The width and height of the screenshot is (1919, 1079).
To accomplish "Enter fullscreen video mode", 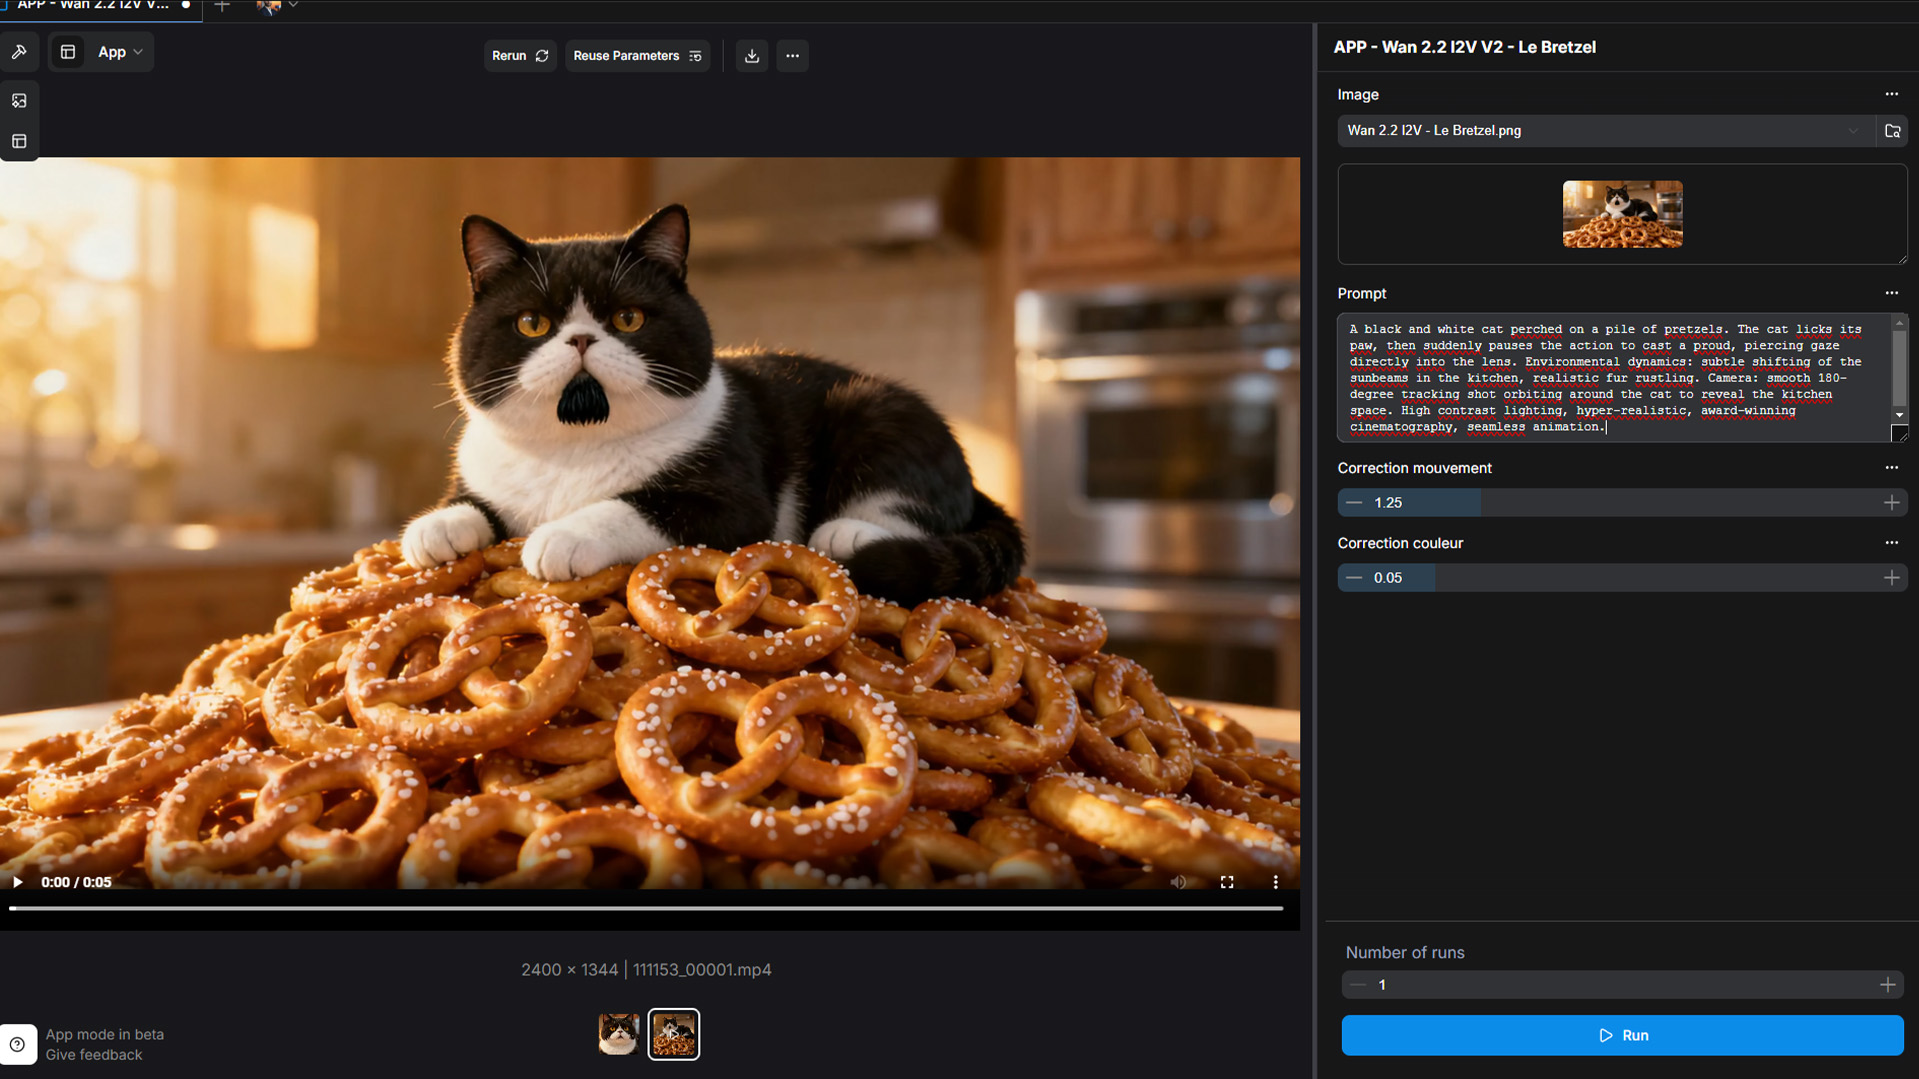I will [x=1227, y=882].
